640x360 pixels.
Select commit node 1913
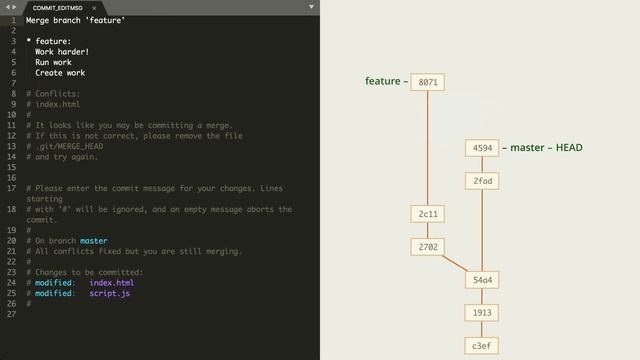482,313
